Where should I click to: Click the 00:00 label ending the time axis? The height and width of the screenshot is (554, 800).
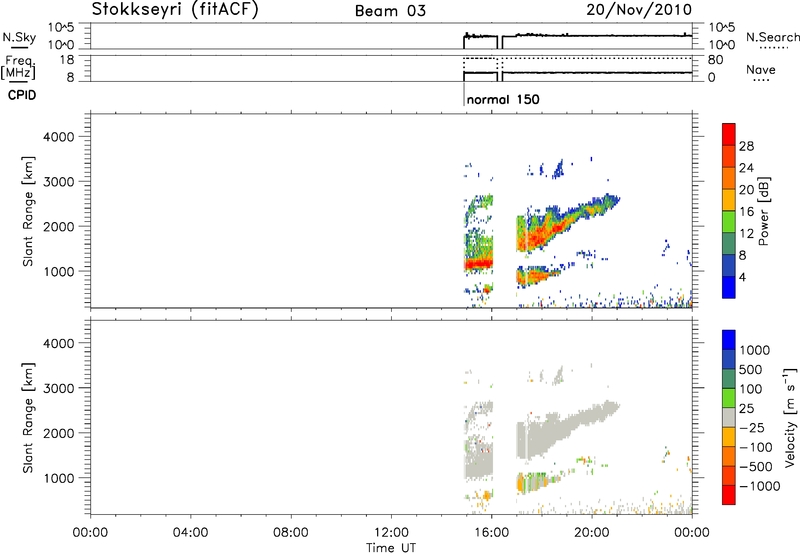(692, 533)
